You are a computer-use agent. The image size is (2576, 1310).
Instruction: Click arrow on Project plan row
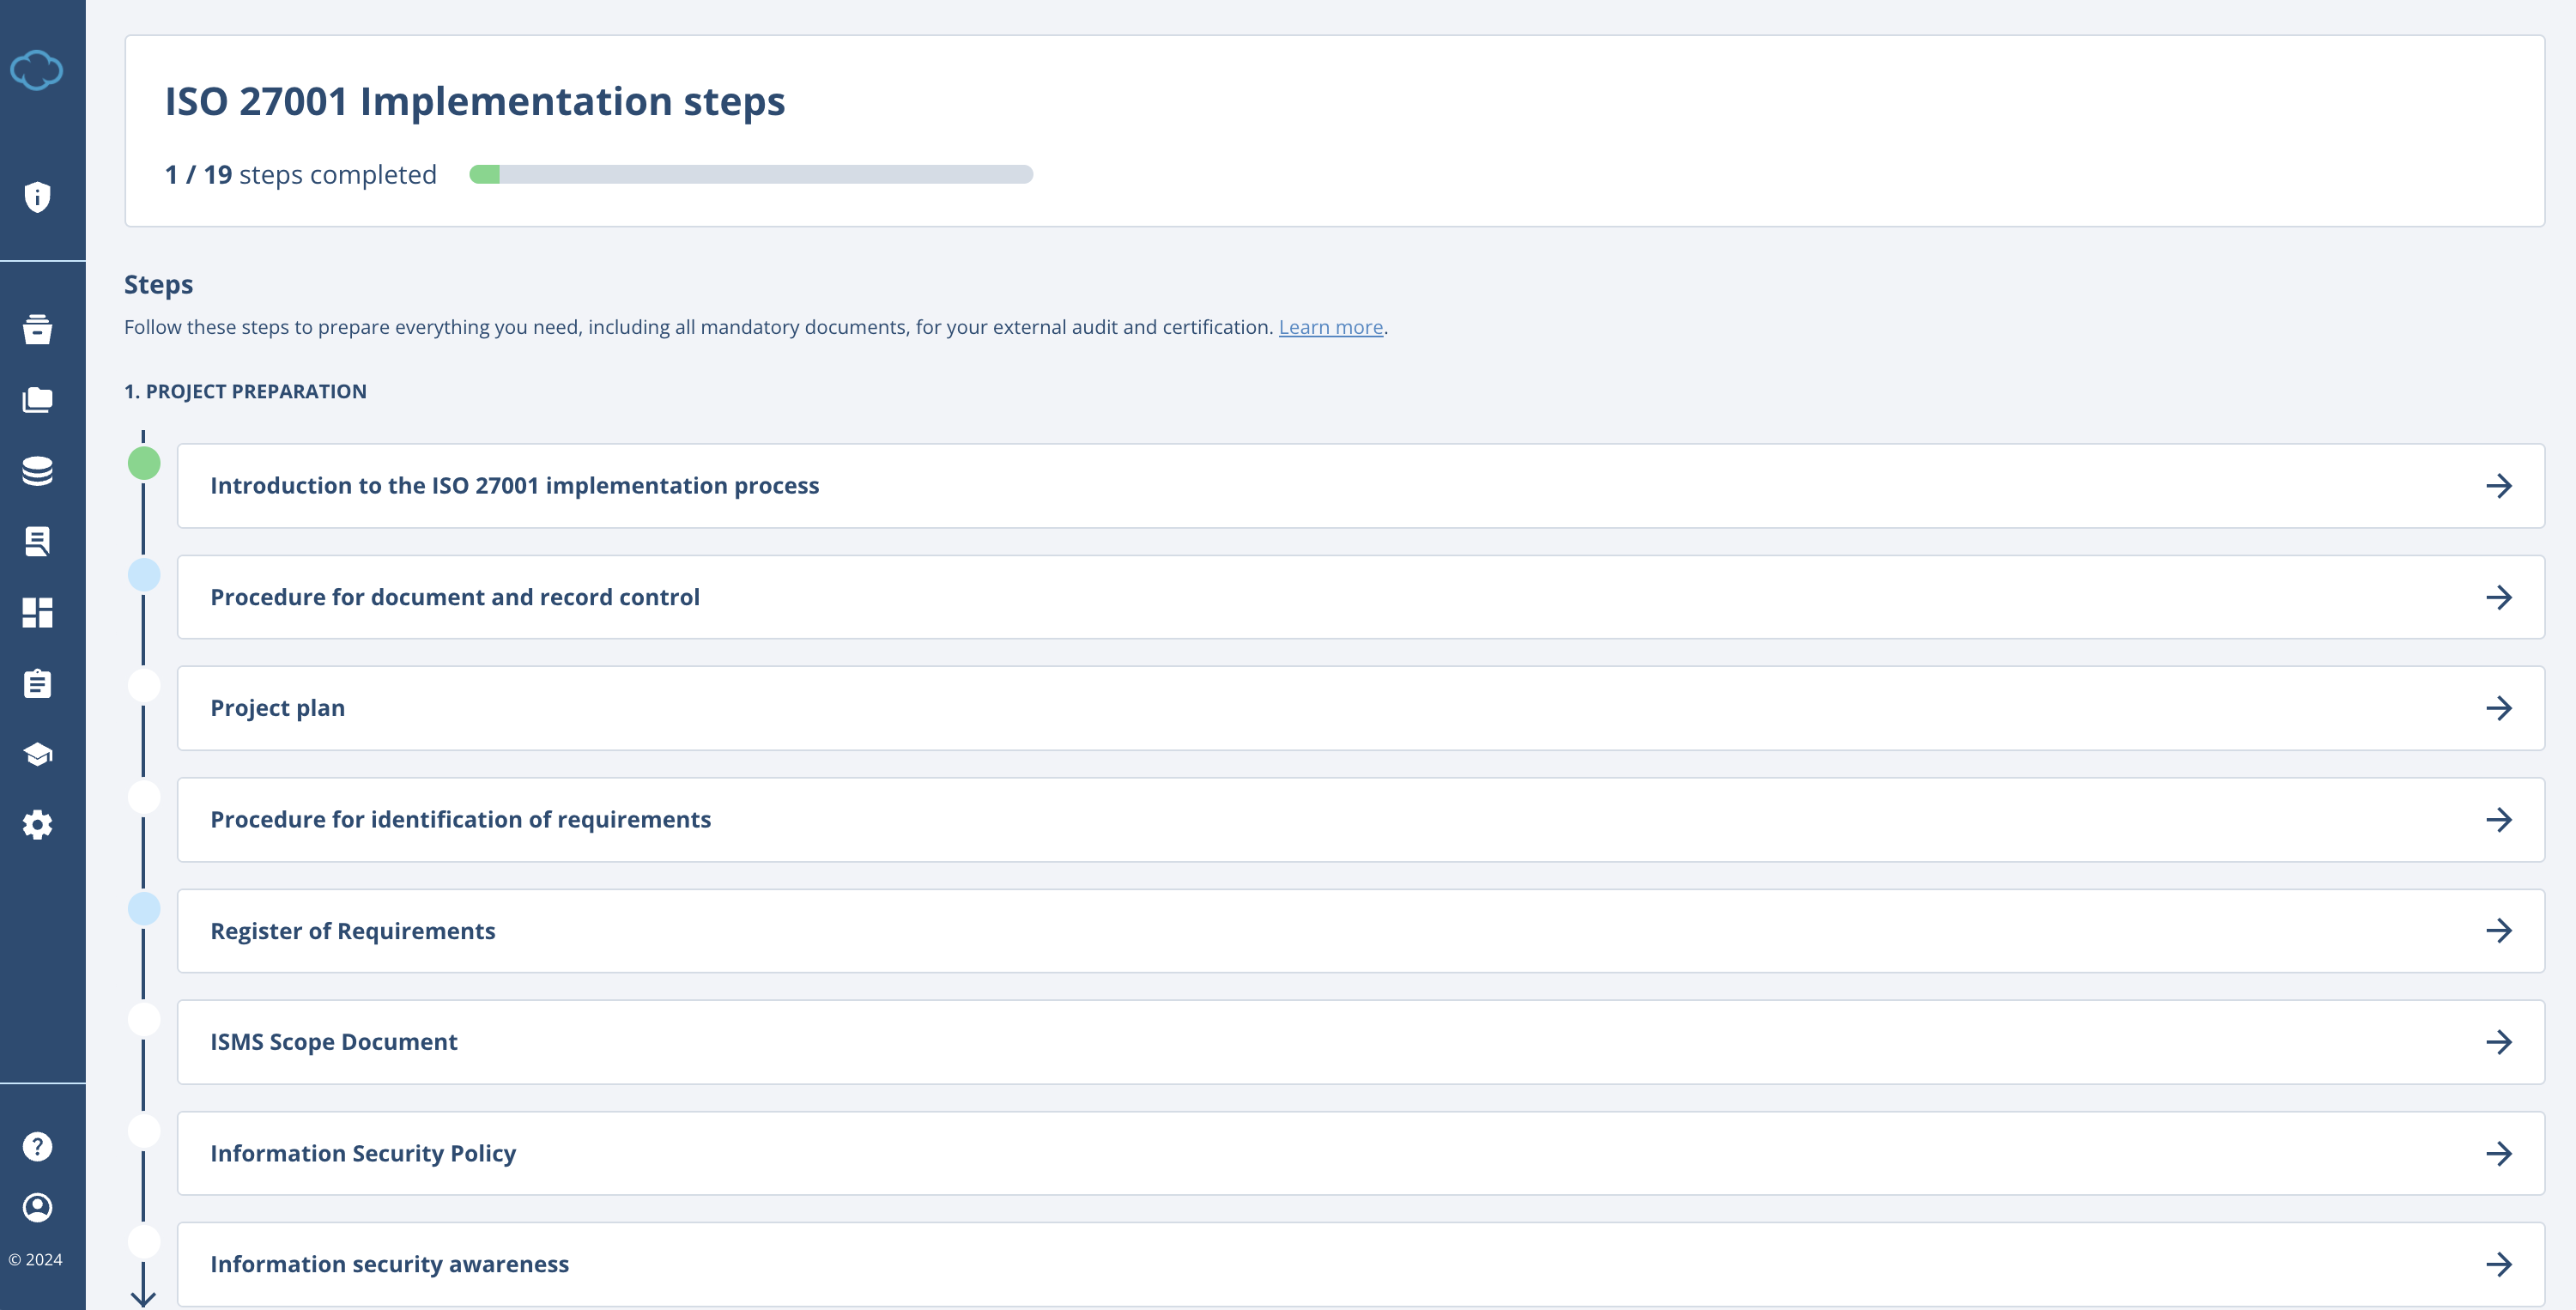(x=2498, y=708)
